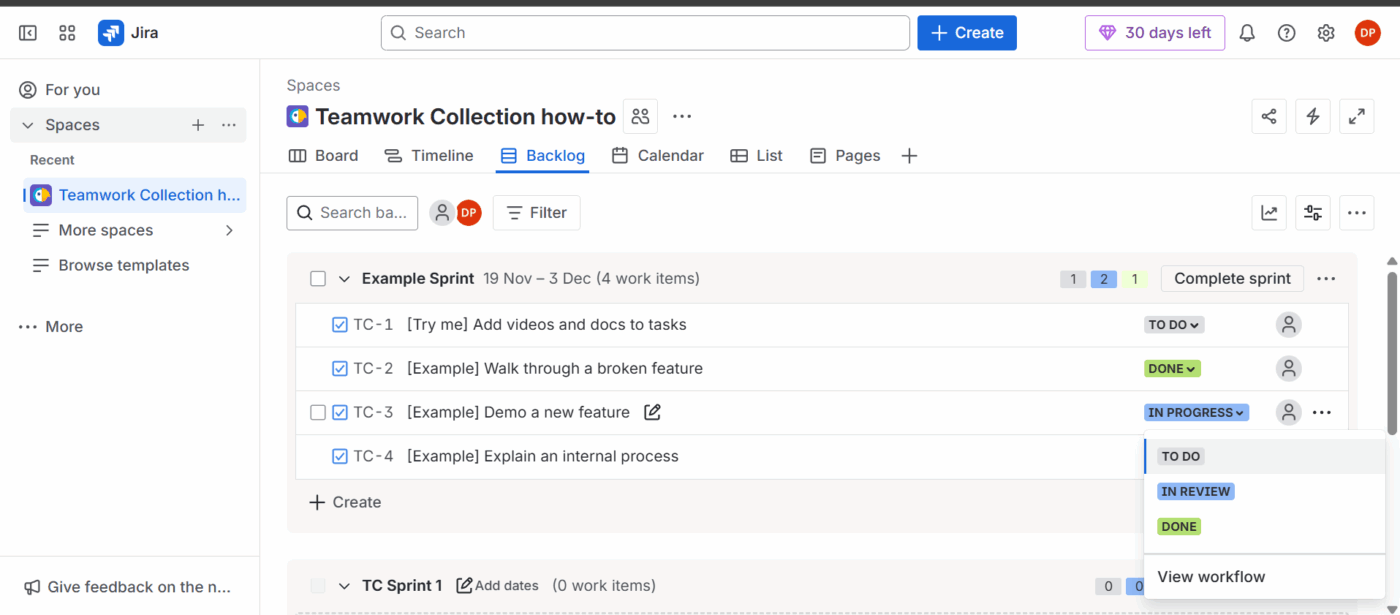Collapse the Spaces section in the sidebar
1400x615 pixels.
pyautogui.click(x=26, y=124)
